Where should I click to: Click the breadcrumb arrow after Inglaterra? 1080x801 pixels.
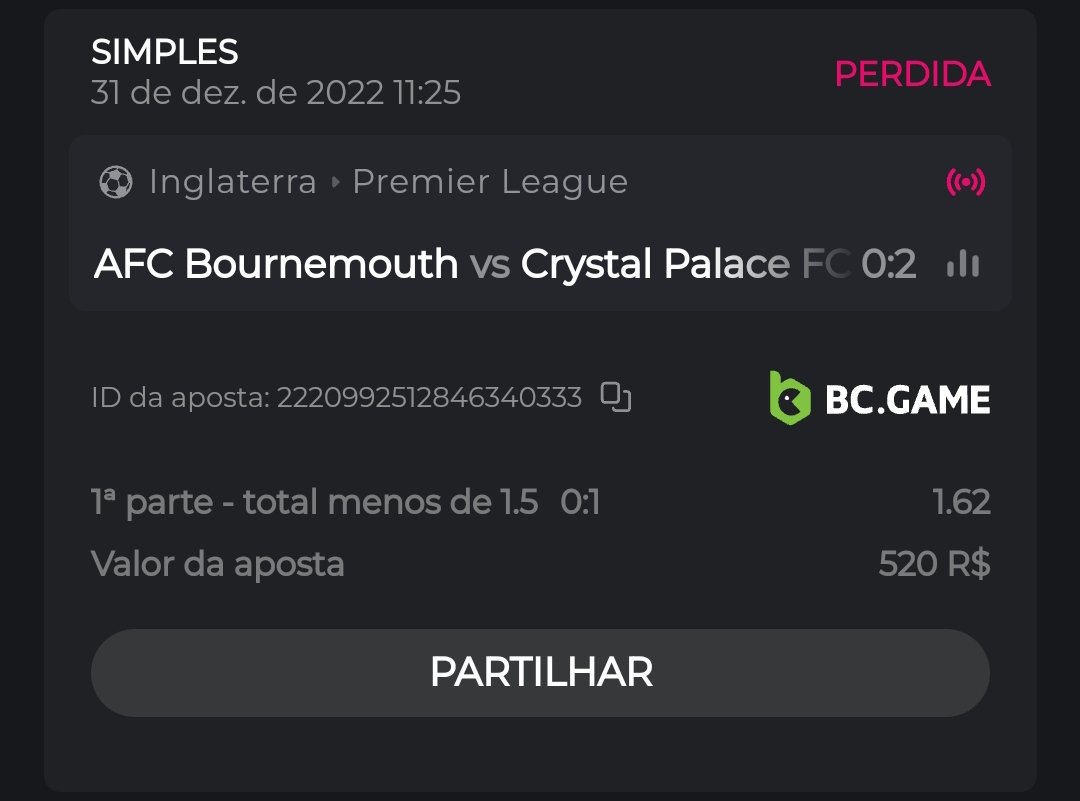pos(335,183)
